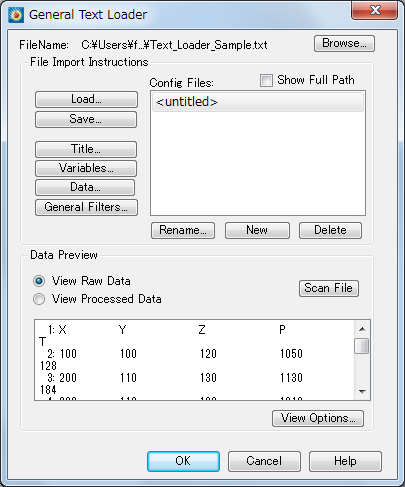
Task: Click the Load... button
Action: coord(86,99)
